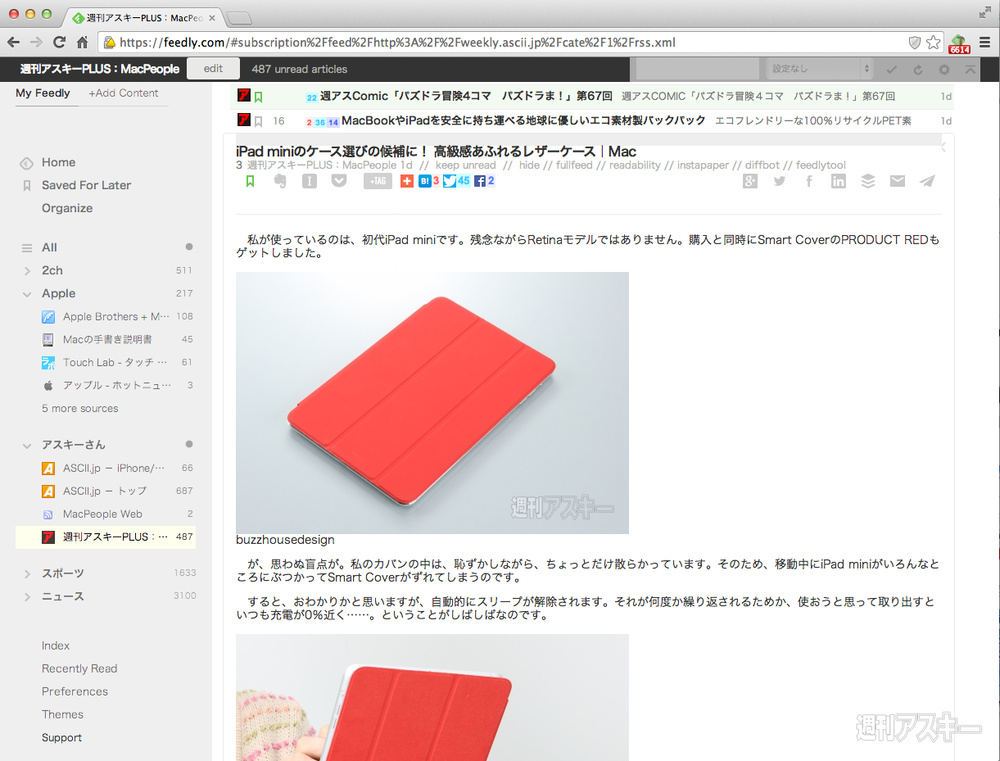Click keep unread link

466,165
